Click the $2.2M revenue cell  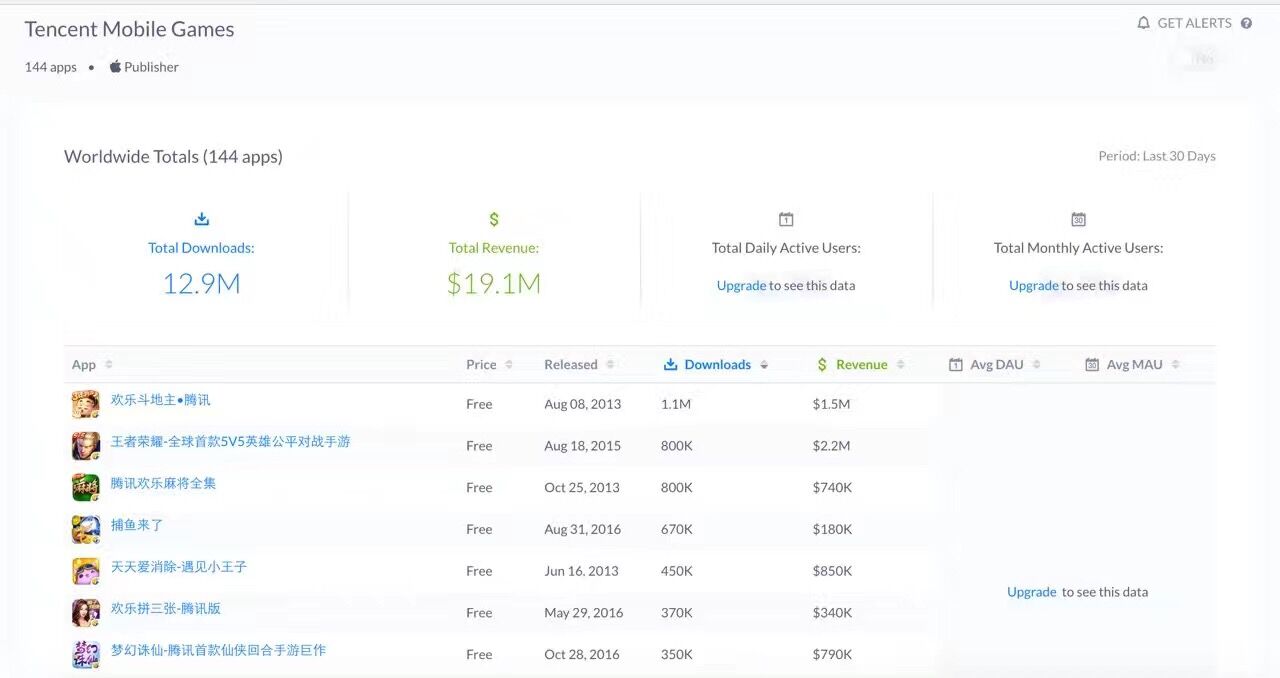tap(831, 446)
